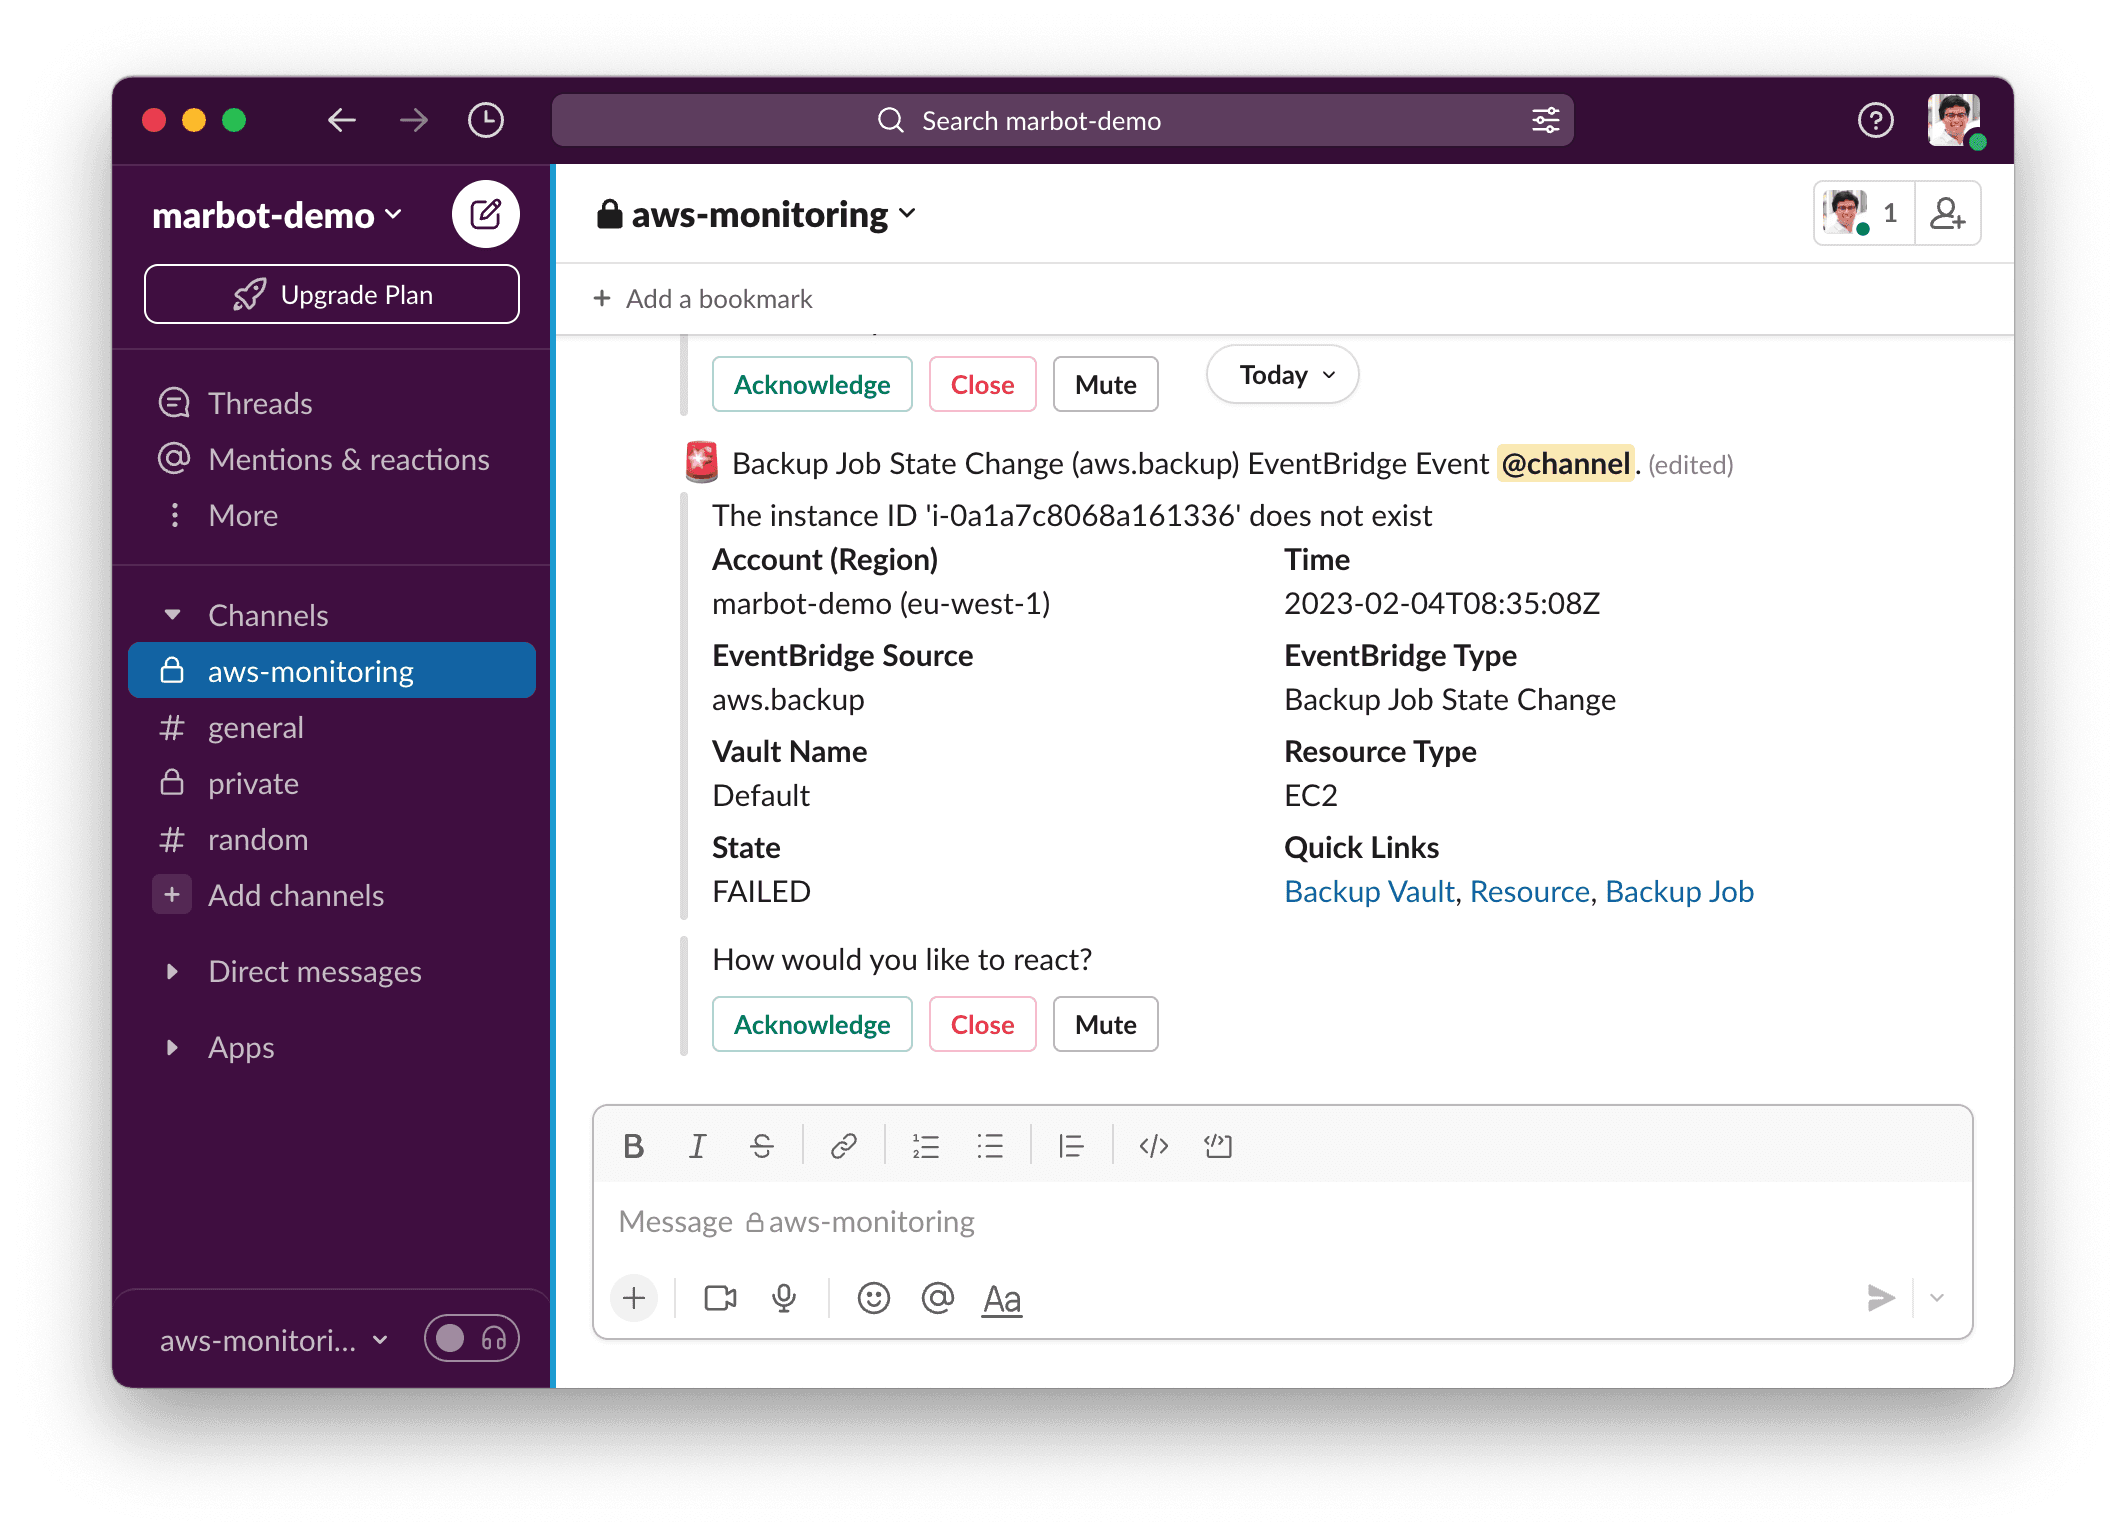The height and width of the screenshot is (1536, 2126).
Task: Select the general channel
Action: tap(254, 726)
